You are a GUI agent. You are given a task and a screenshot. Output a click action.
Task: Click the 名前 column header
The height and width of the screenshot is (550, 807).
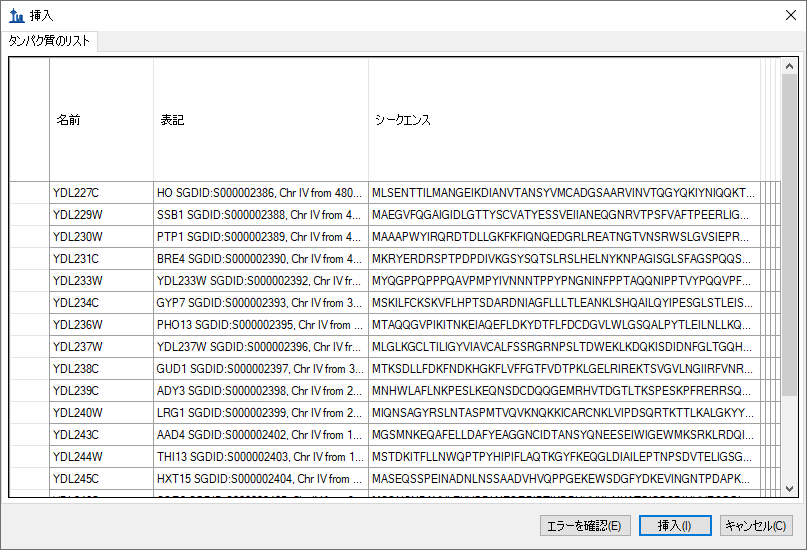pos(100,120)
